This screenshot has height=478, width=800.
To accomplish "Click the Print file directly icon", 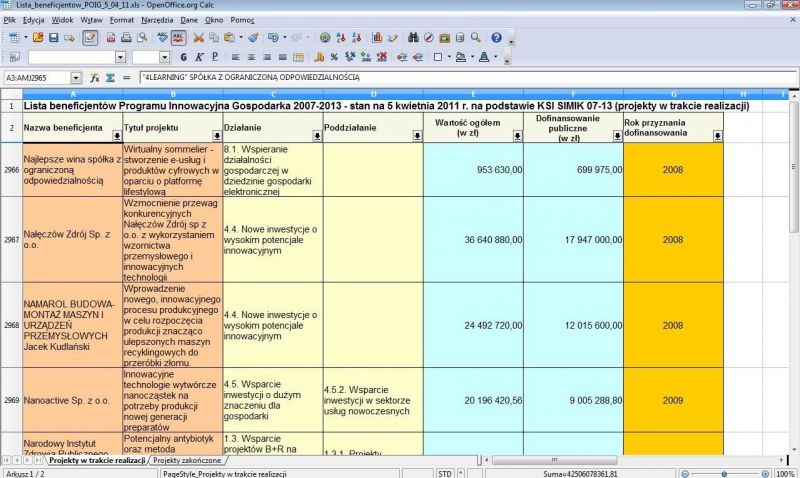I will pyautogui.click(x=126, y=38).
